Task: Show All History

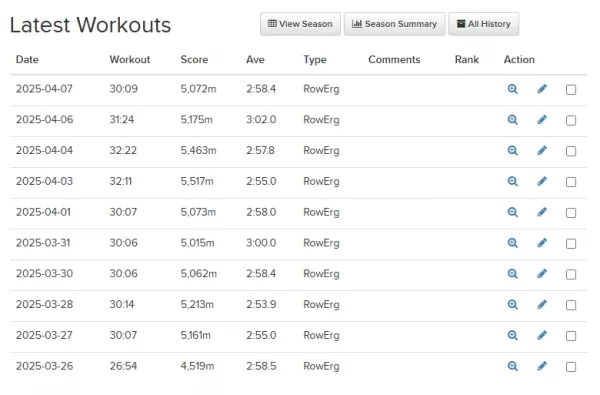Action: [483, 24]
